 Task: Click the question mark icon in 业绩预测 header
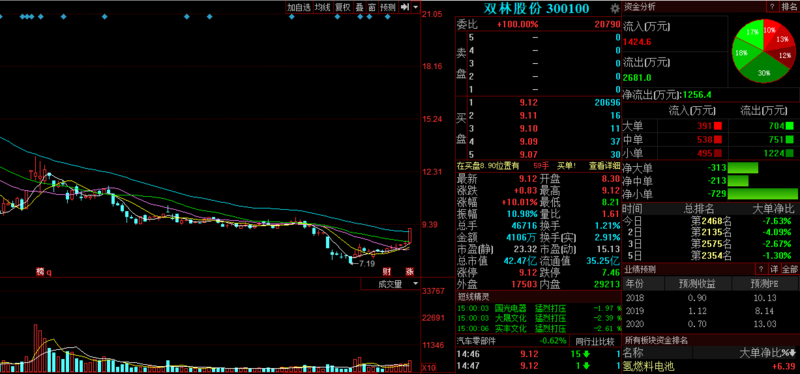(761, 269)
